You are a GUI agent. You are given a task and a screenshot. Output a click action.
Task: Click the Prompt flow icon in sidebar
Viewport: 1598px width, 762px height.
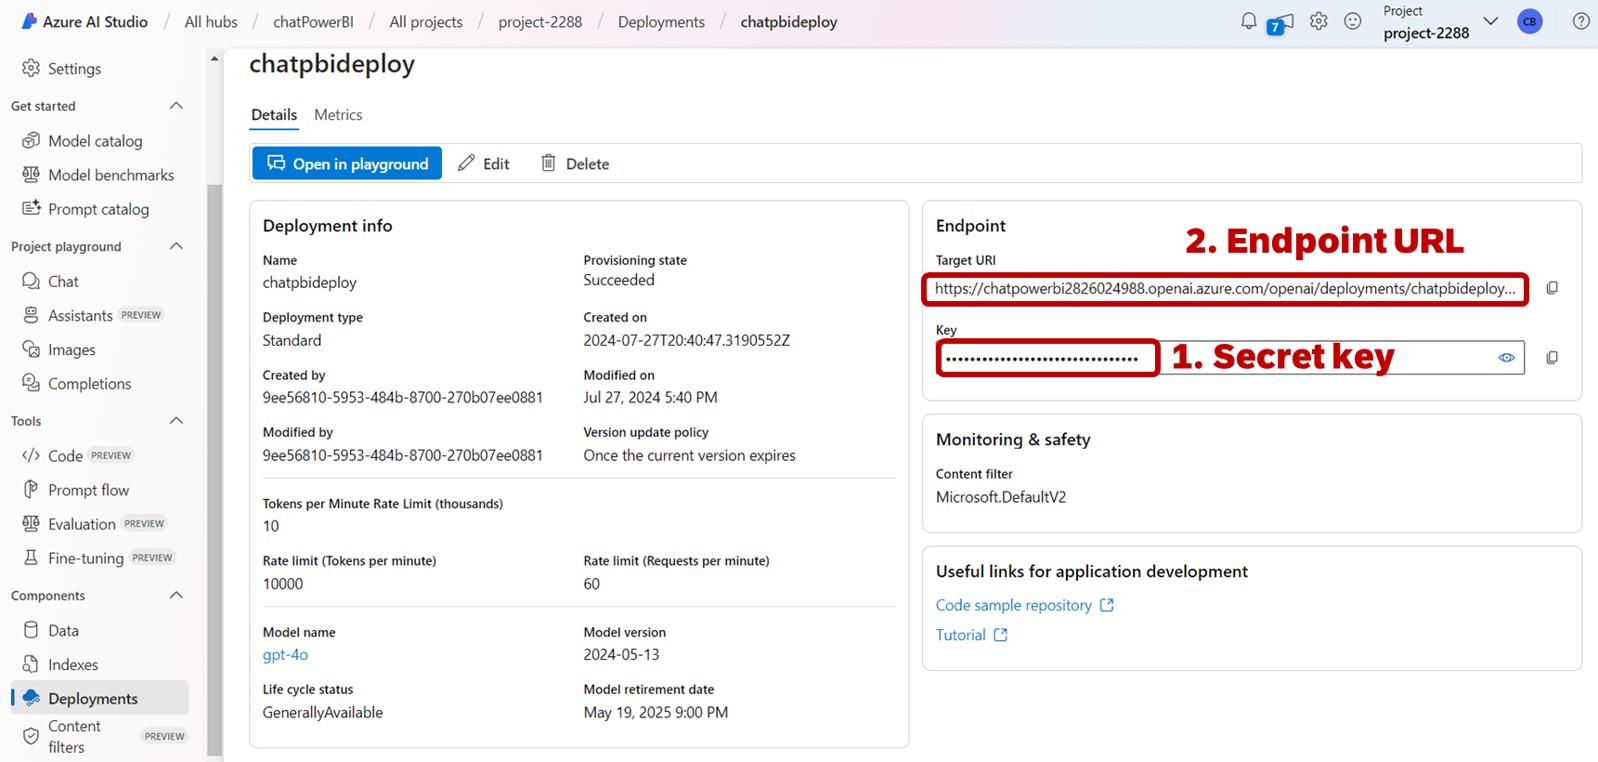(31, 489)
